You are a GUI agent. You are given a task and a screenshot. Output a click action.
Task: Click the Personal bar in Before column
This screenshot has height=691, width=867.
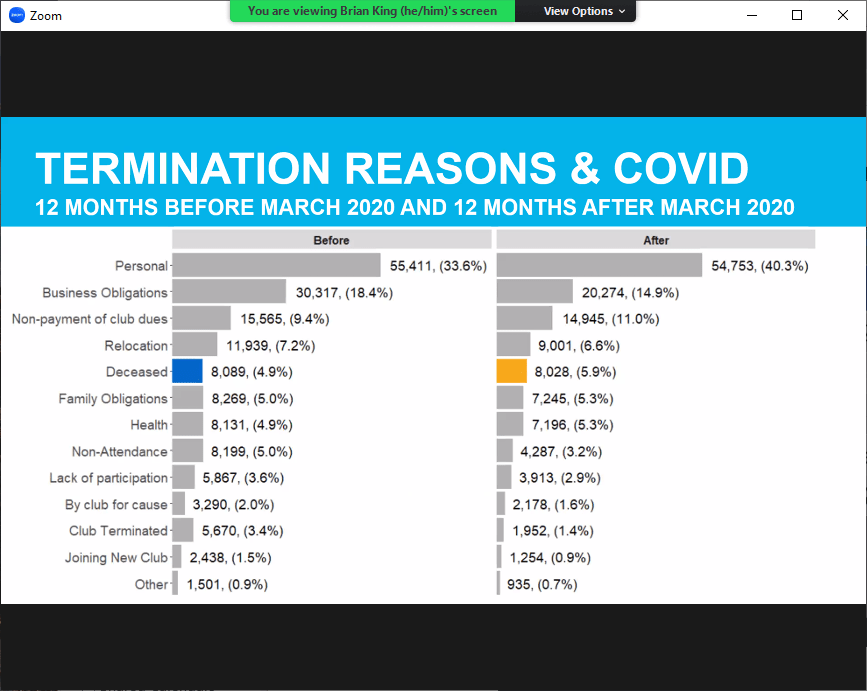[x=276, y=265]
